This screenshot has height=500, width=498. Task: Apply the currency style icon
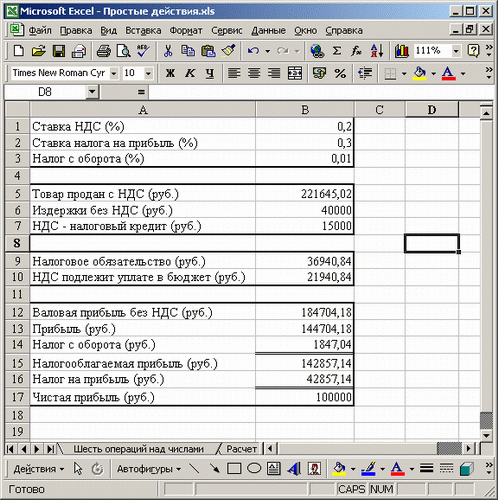pos(319,73)
